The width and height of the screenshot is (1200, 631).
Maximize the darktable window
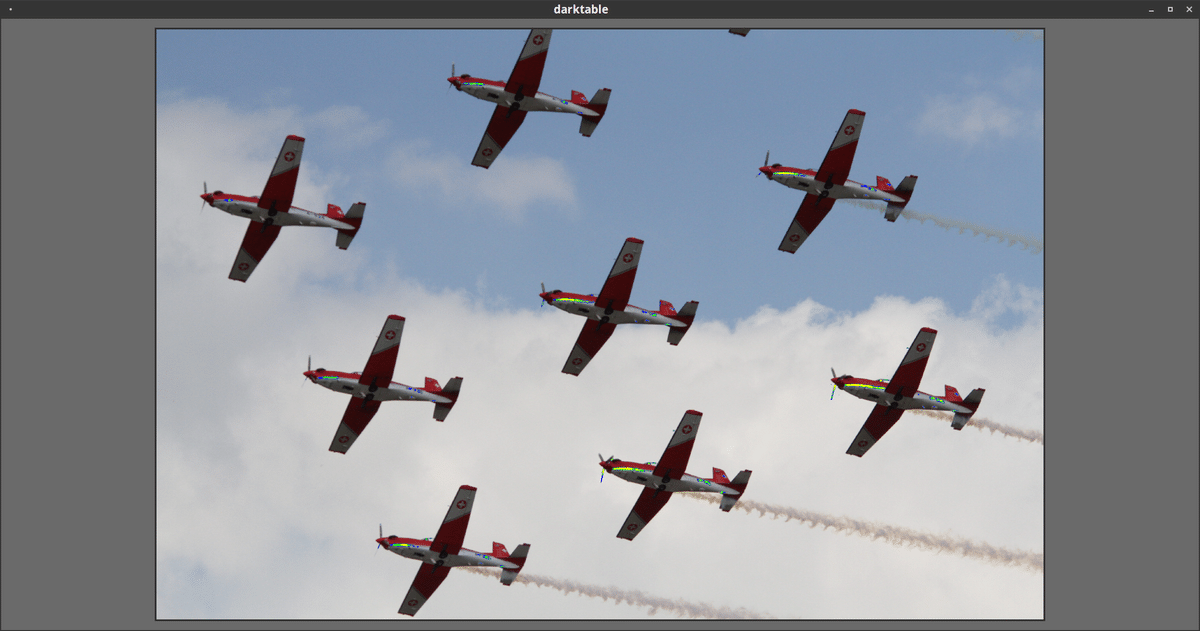point(1170,9)
